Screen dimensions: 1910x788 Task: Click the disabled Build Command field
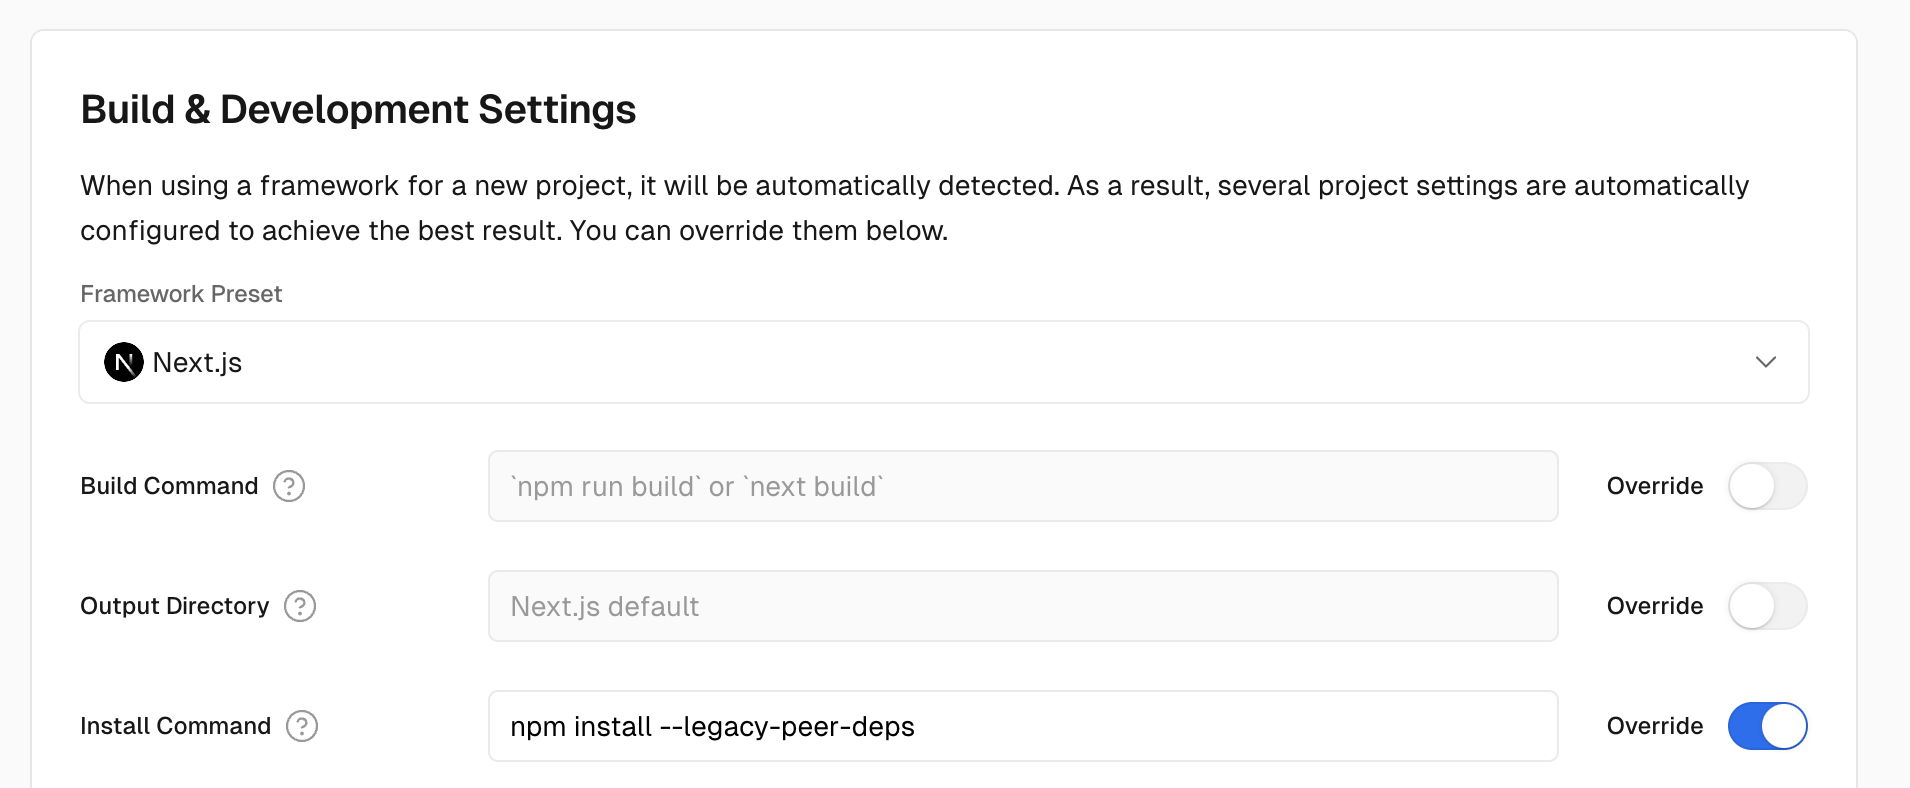click(1023, 486)
